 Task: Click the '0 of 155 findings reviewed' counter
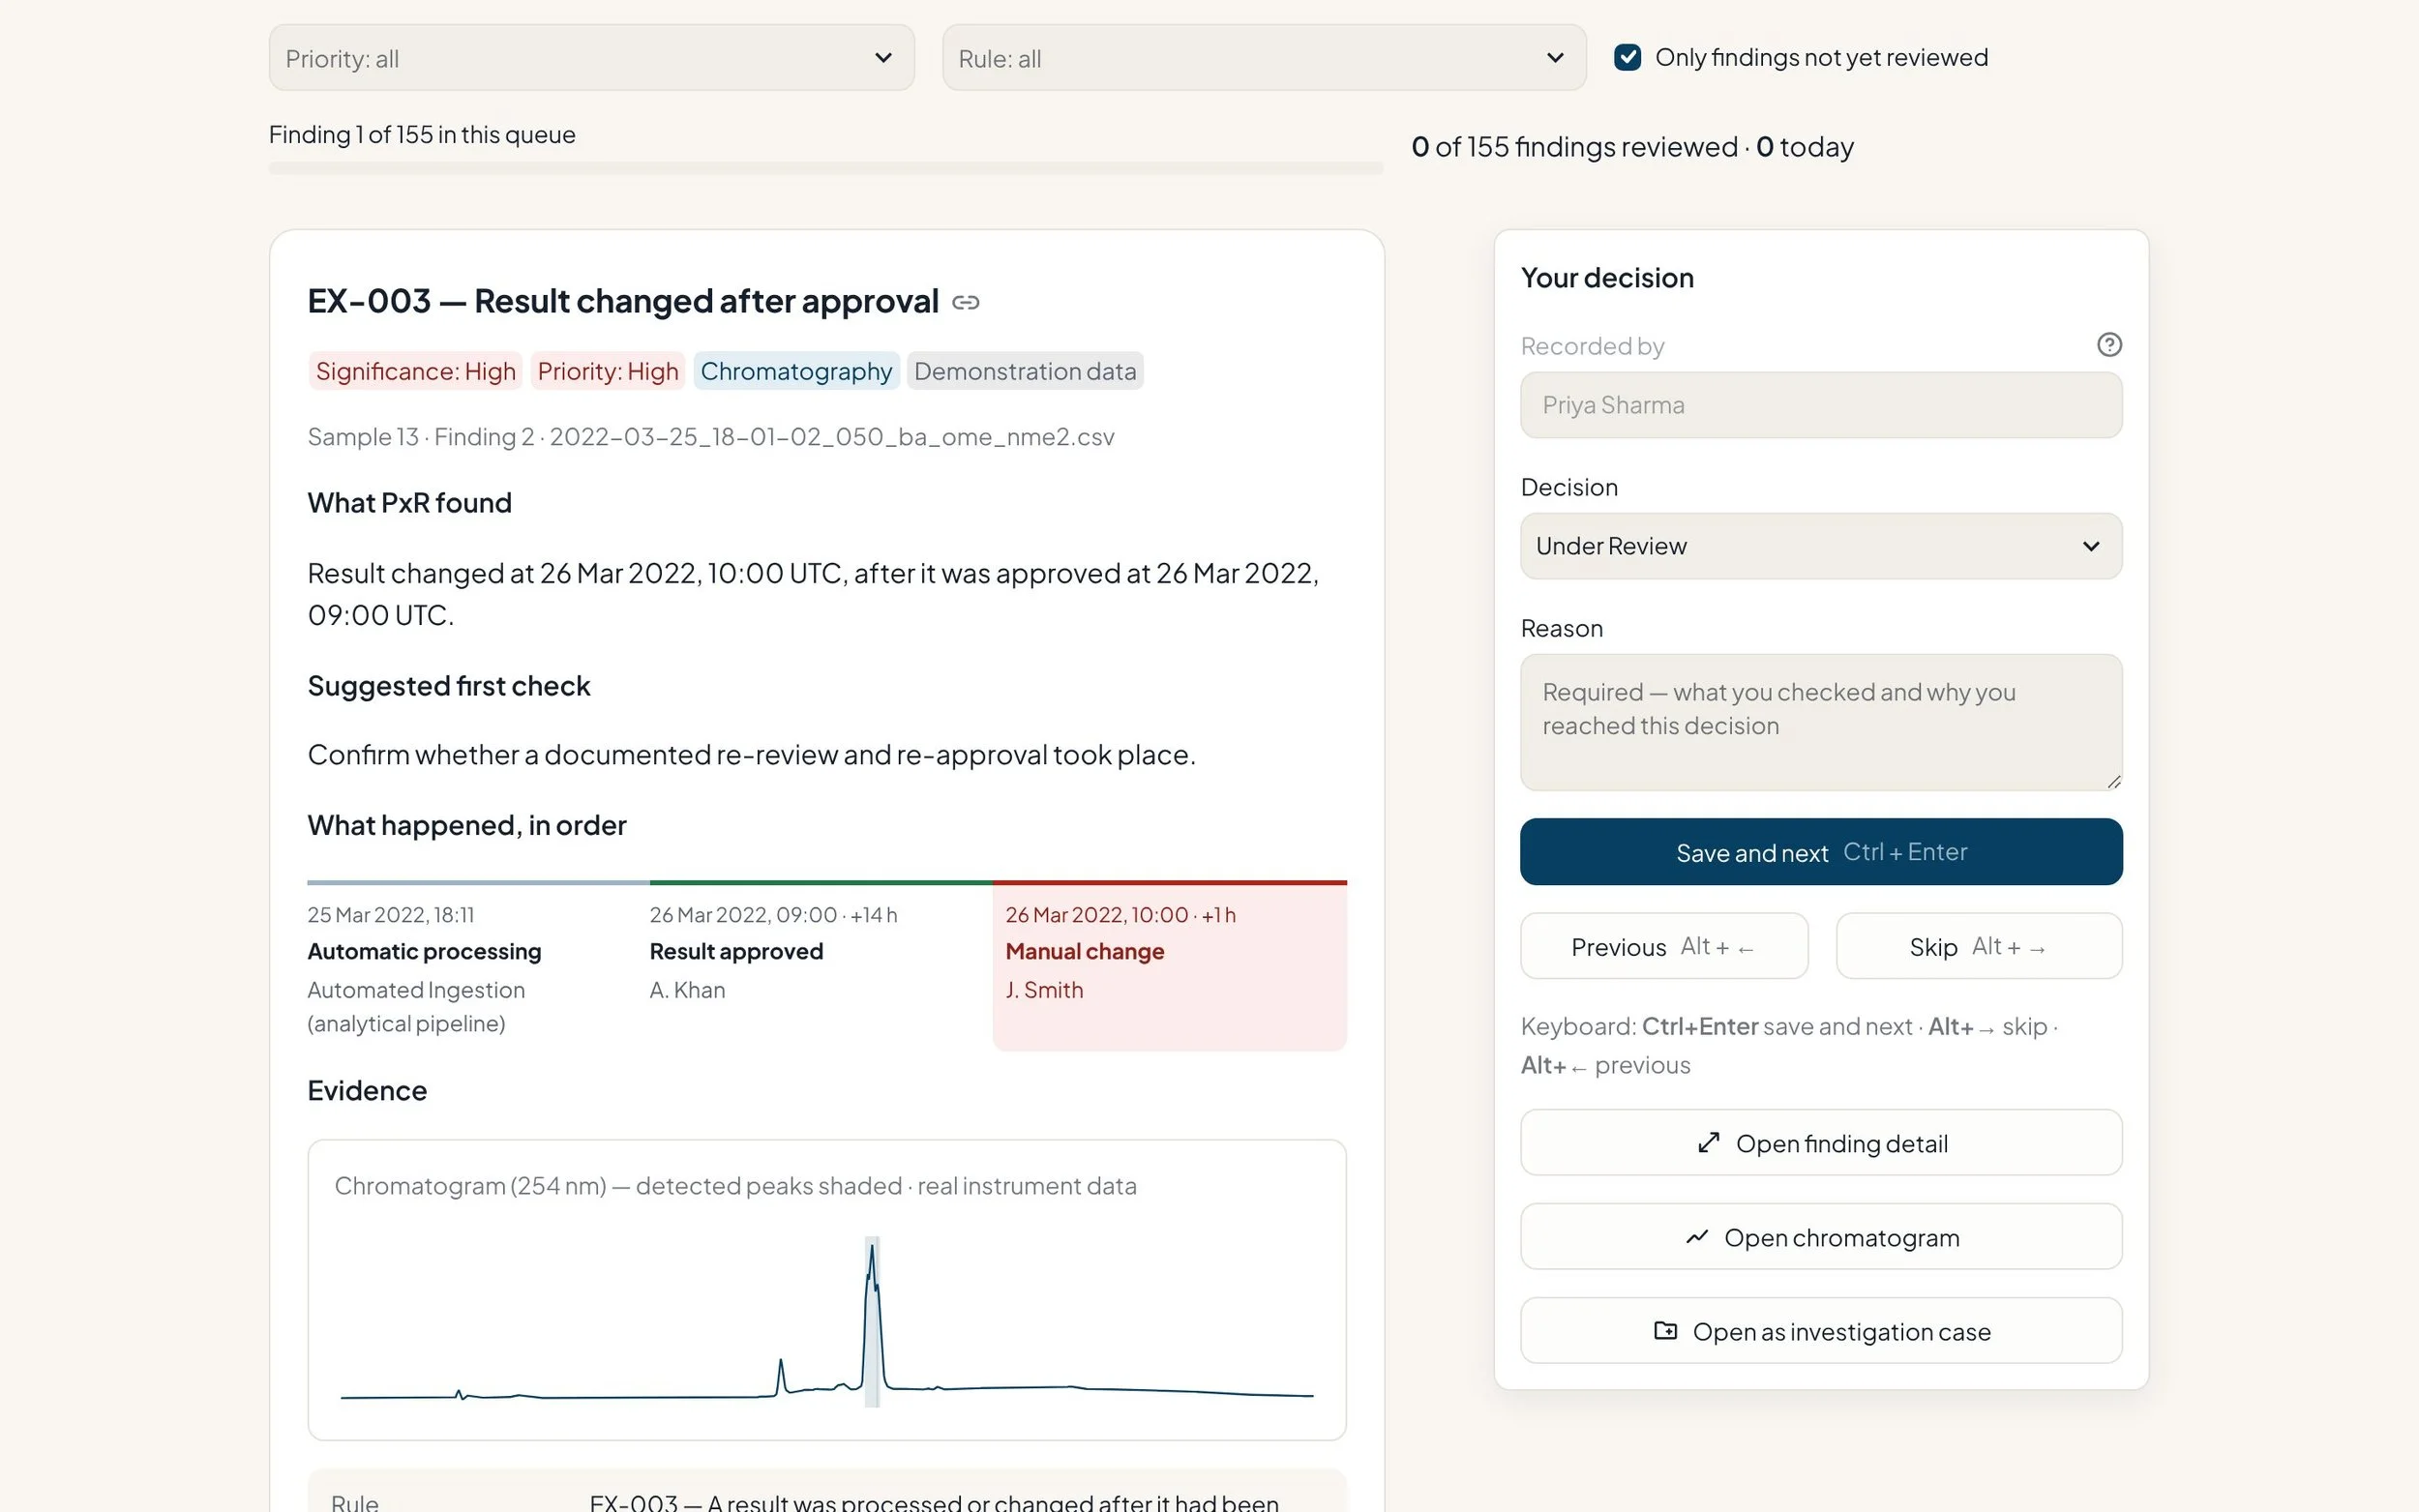1574,147
